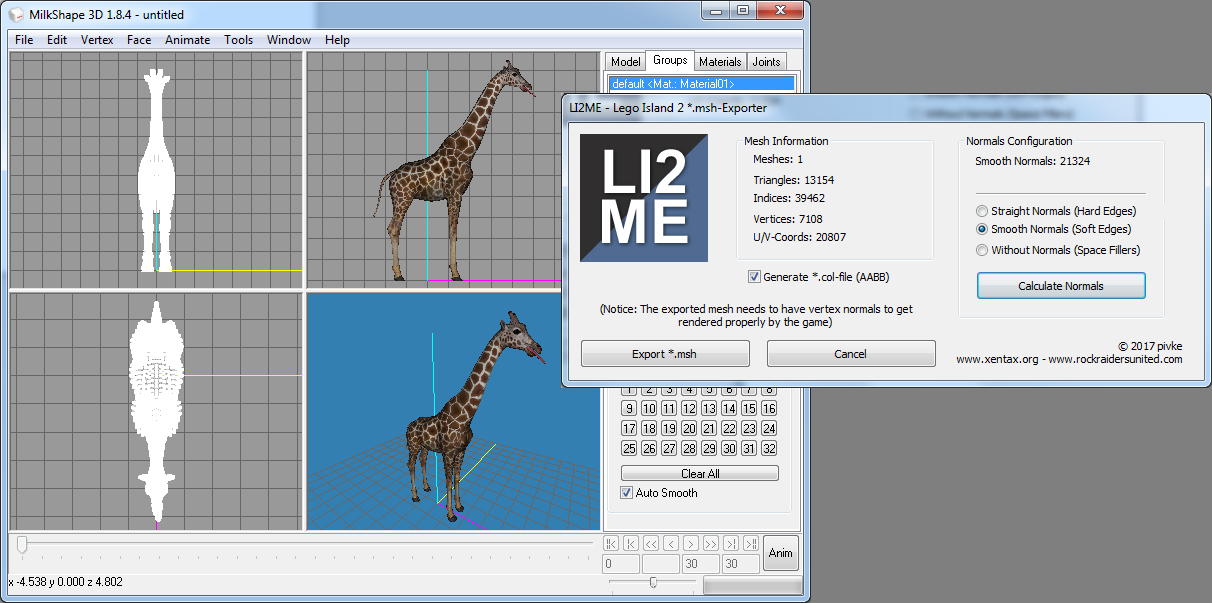Click the 3D perspective viewport with blue background
The height and width of the screenshot is (603, 1212).
[x=453, y=411]
